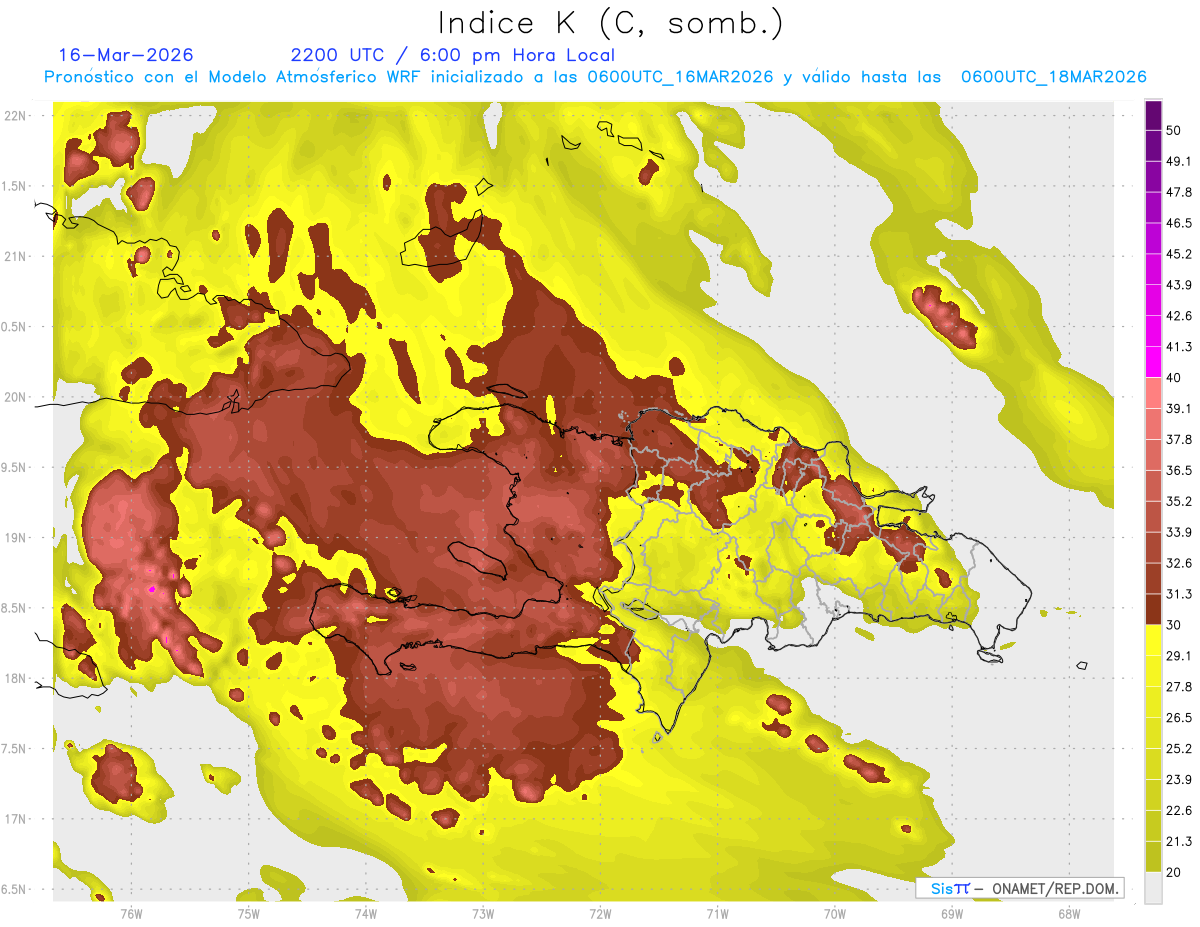The width and height of the screenshot is (1200, 927).
Task: Click the legend value '22.6'
Action: coord(1178,811)
